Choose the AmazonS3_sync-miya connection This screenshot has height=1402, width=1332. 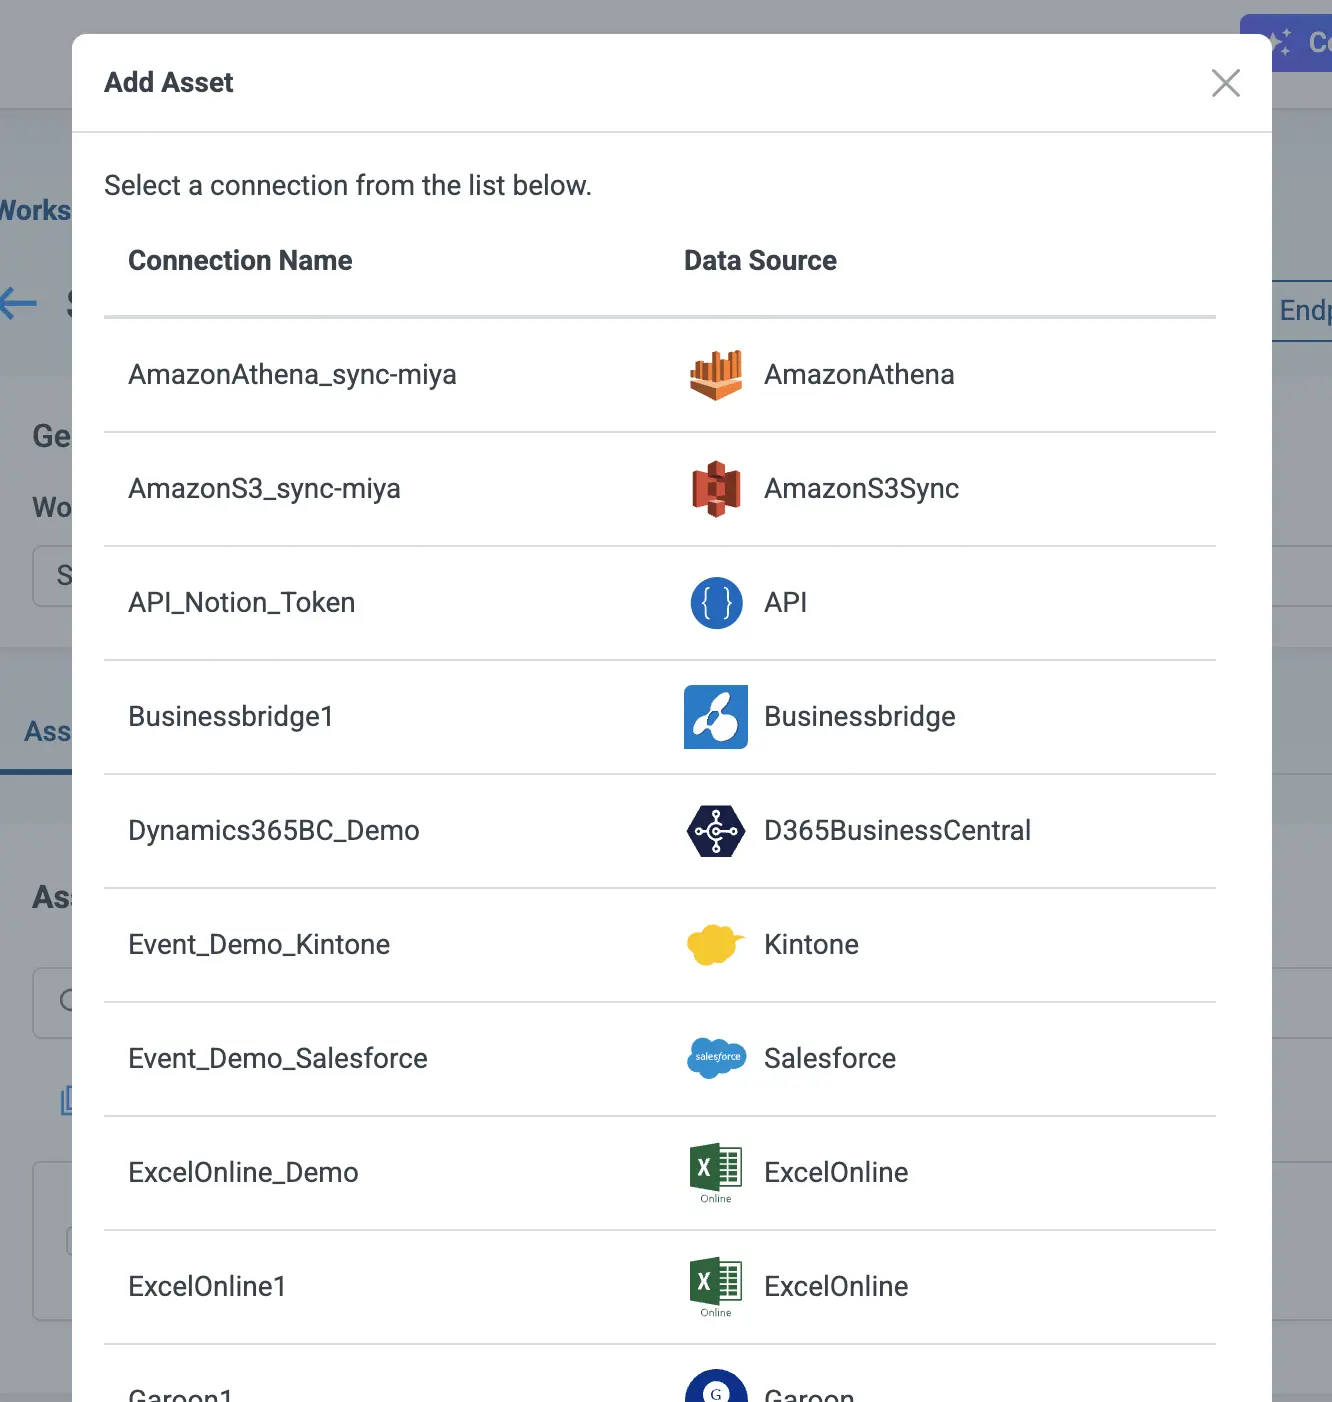click(264, 489)
